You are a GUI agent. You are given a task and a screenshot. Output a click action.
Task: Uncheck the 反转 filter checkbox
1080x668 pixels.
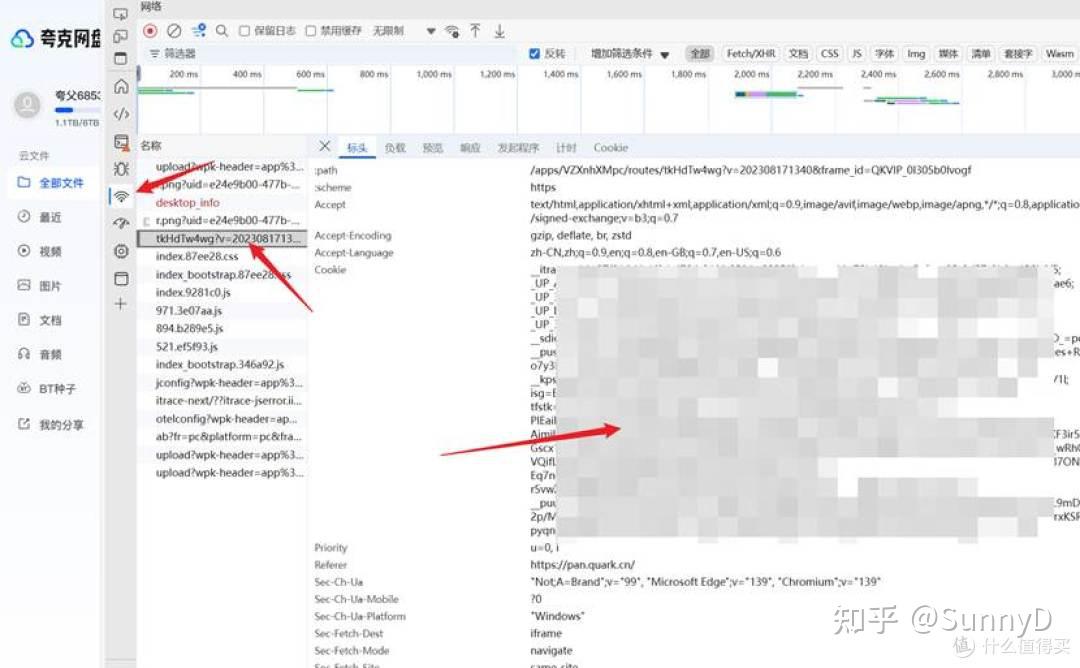click(536, 53)
